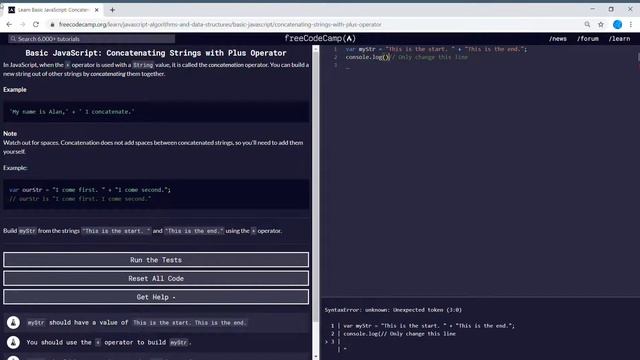Minimize the Chrome window

592,9
